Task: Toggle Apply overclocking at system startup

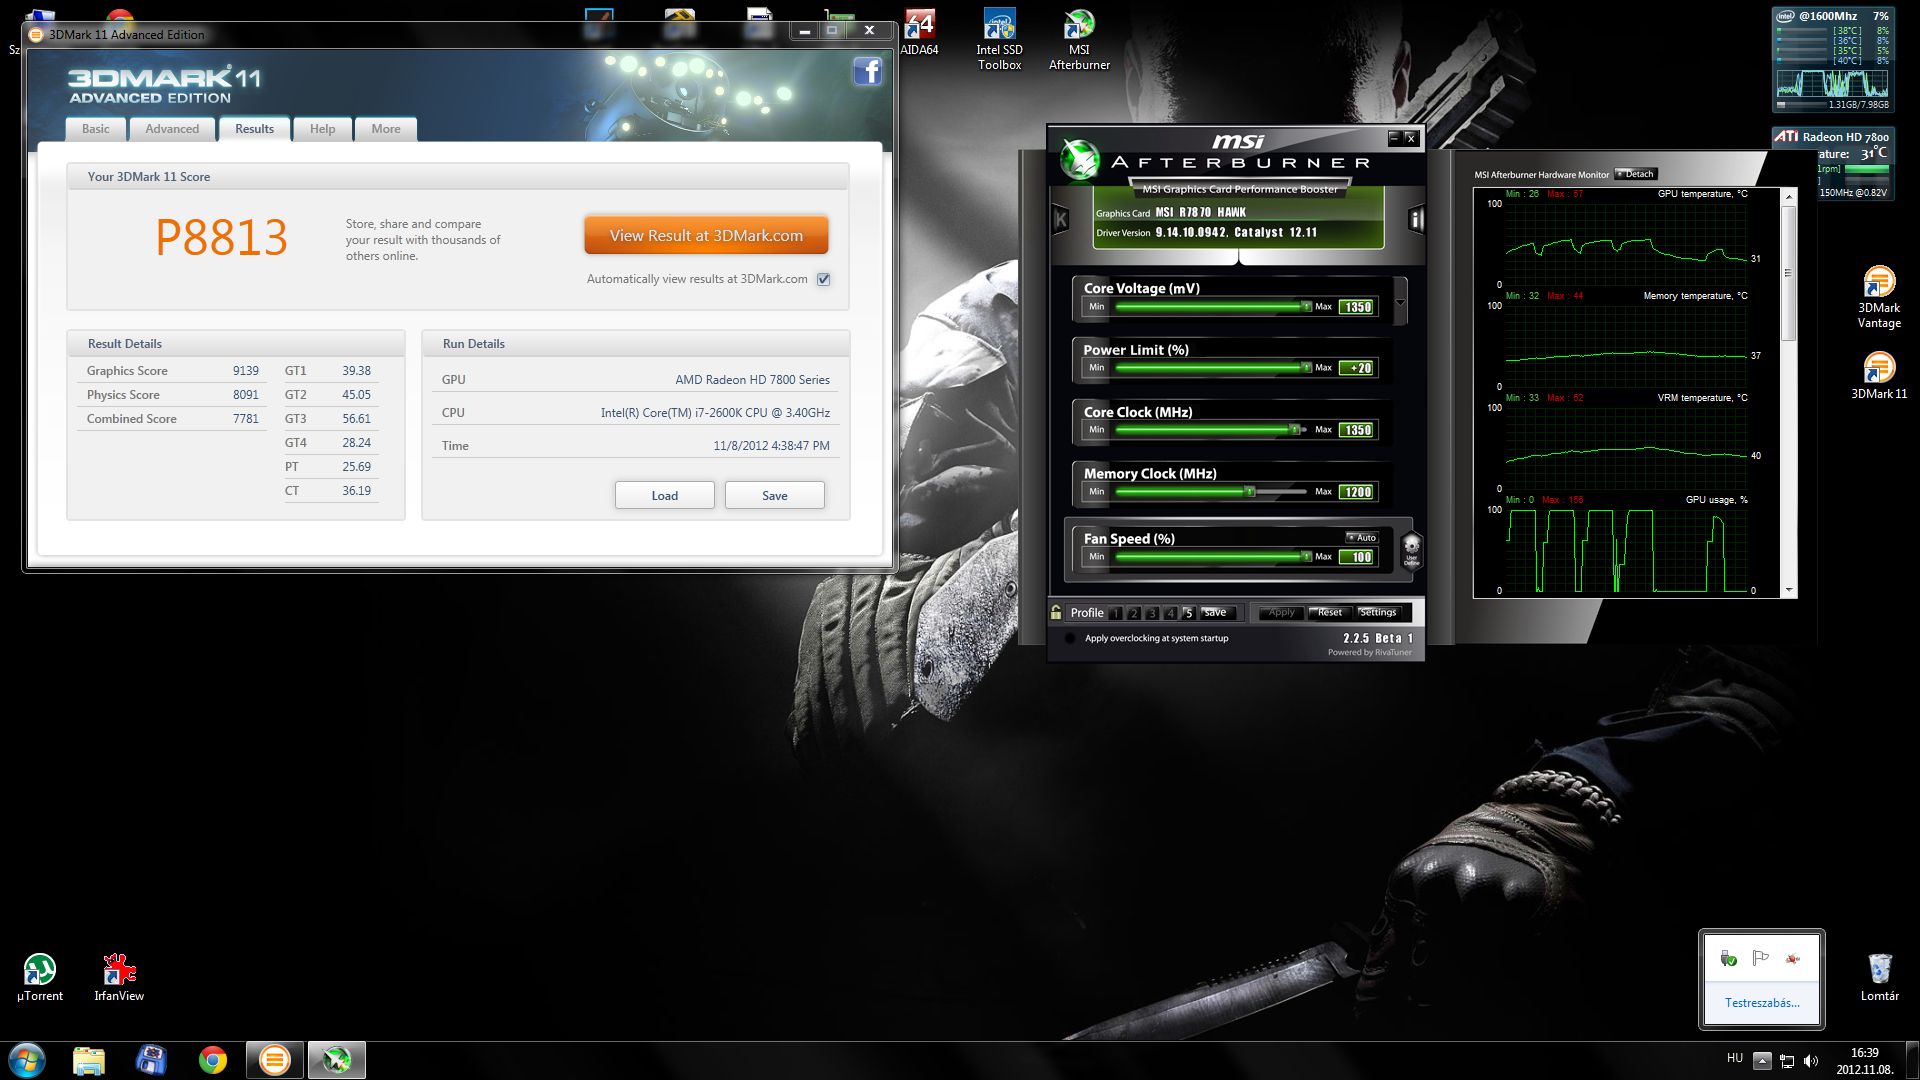Action: 1070,638
